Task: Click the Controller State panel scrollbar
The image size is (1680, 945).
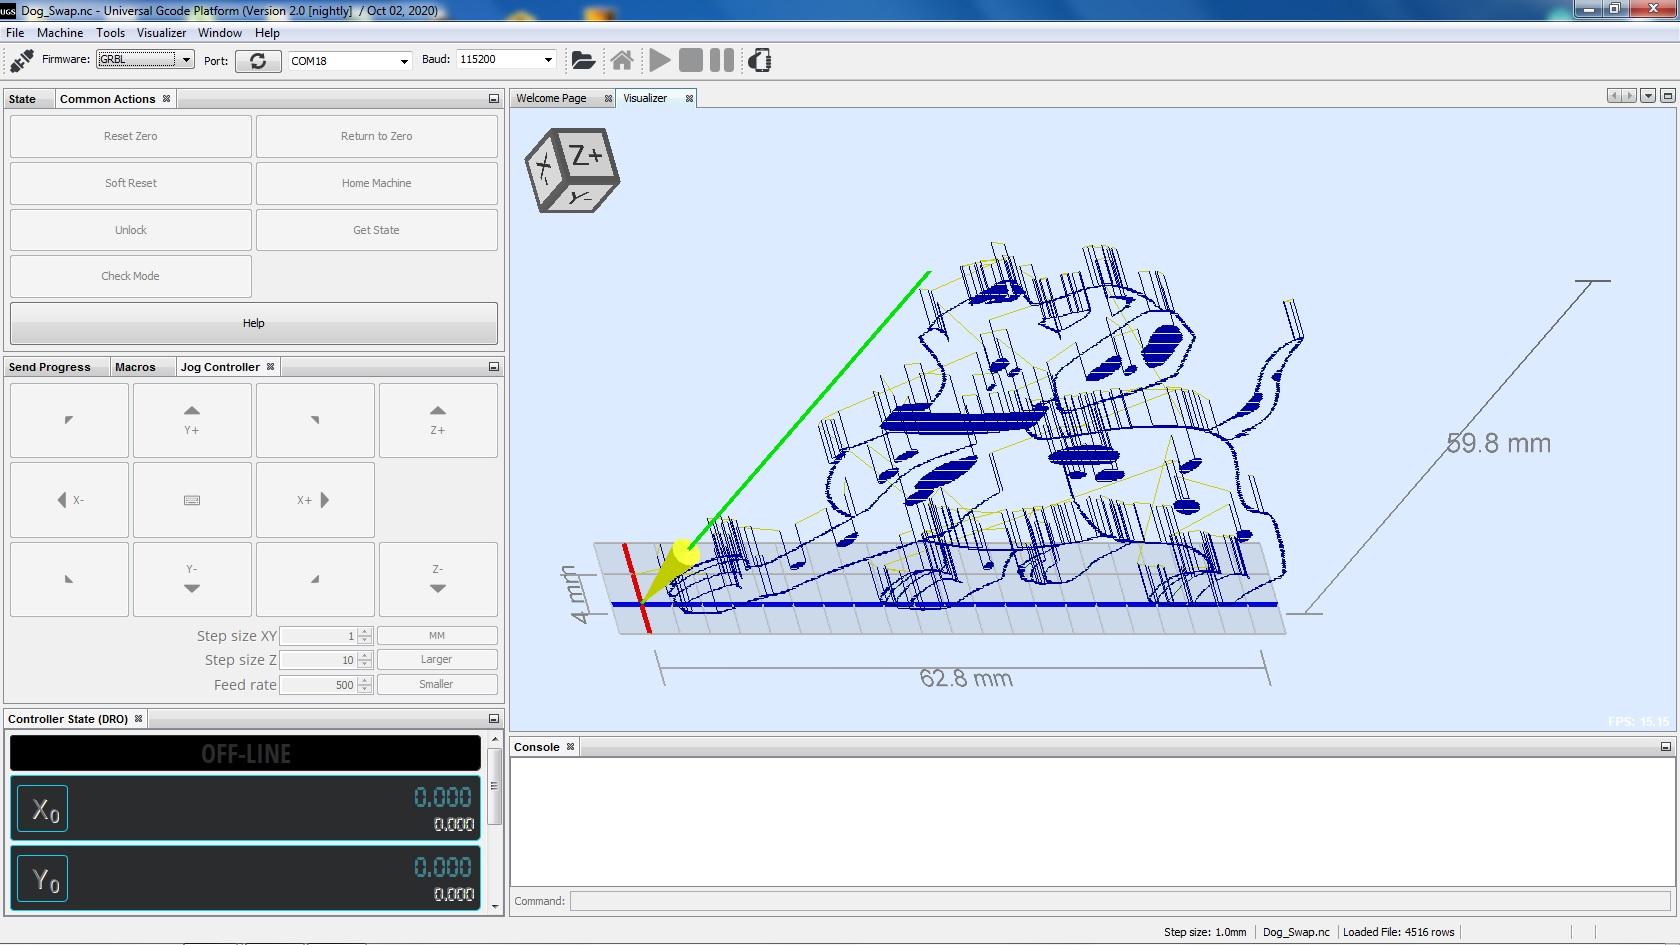Action: (x=494, y=823)
